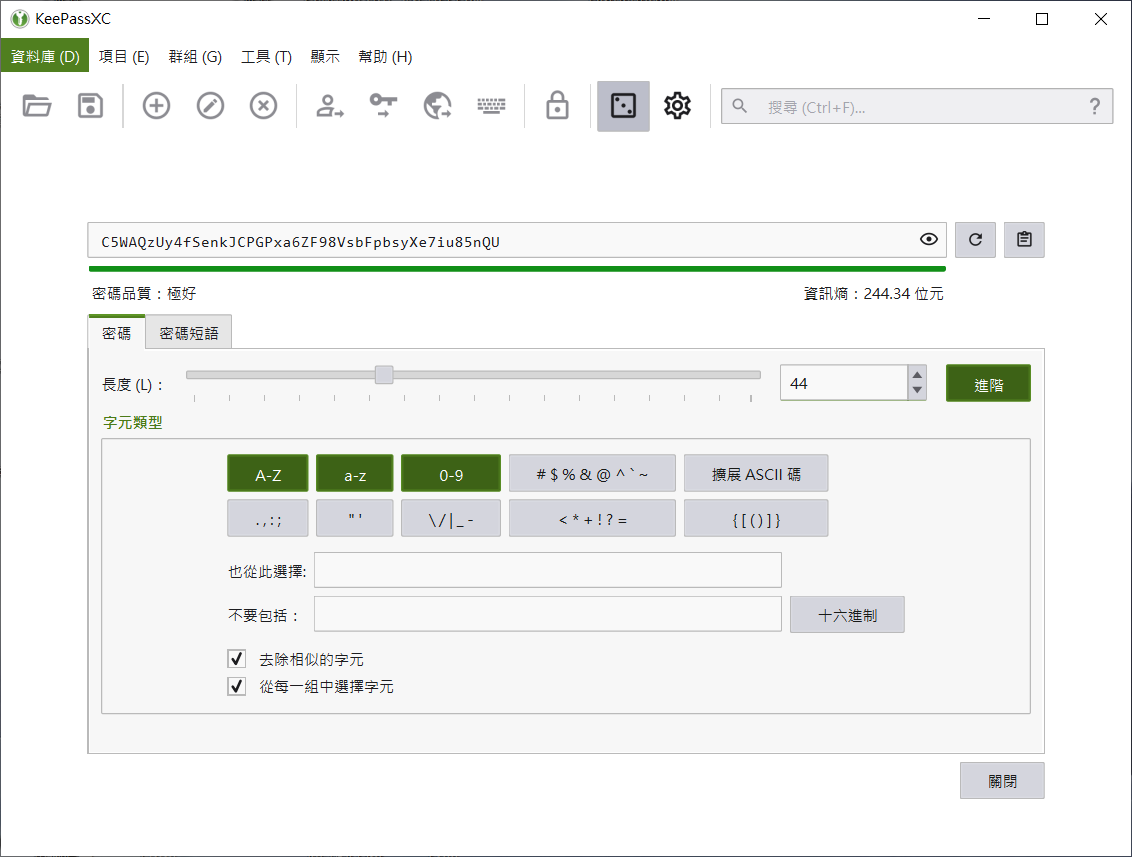1132x857 pixels.
Task: Copy password key icon in toolbar
Action: point(383,106)
